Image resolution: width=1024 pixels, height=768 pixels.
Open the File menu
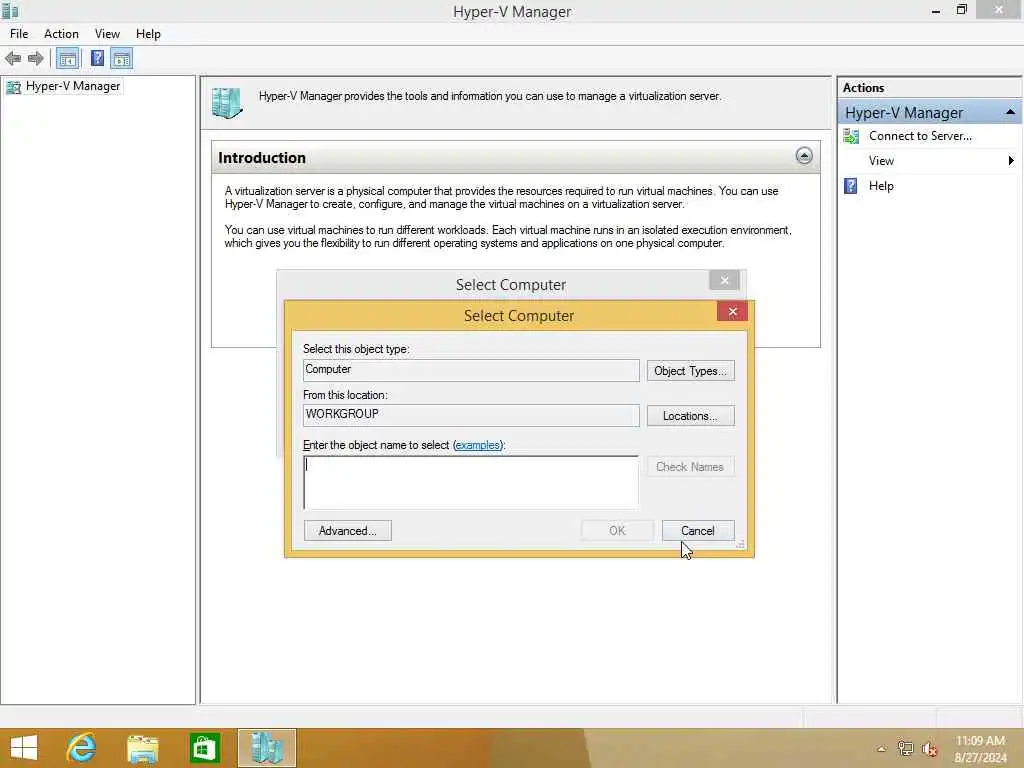click(x=19, y=34)
